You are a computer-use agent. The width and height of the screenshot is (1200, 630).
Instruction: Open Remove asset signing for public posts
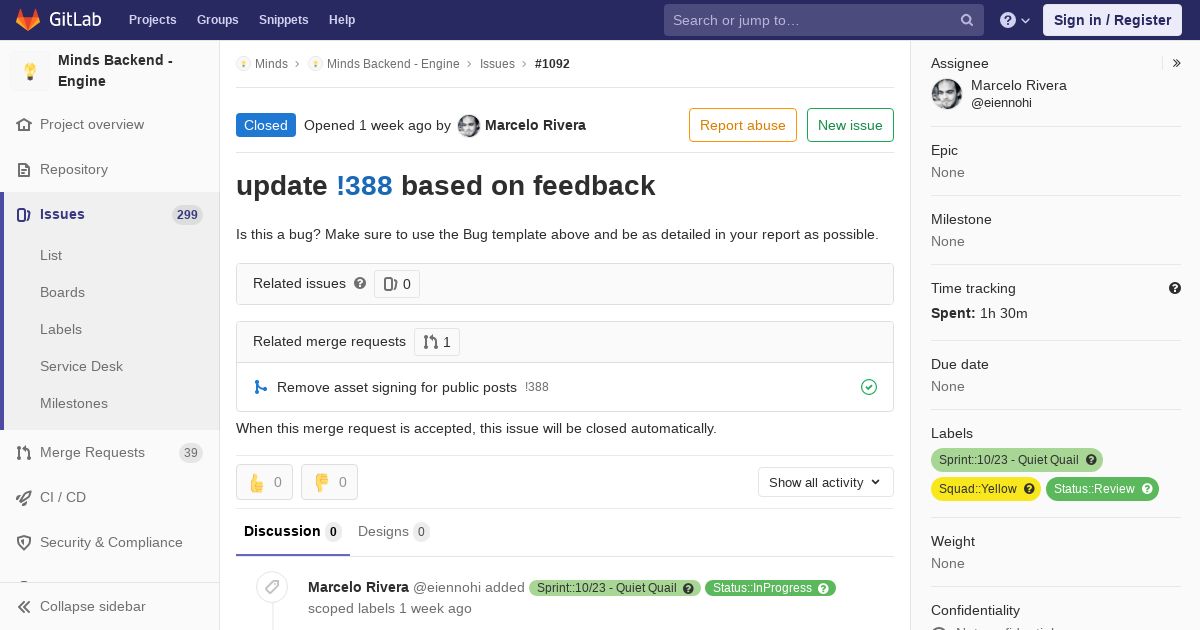pyautogui.click(x=397, y=387)
